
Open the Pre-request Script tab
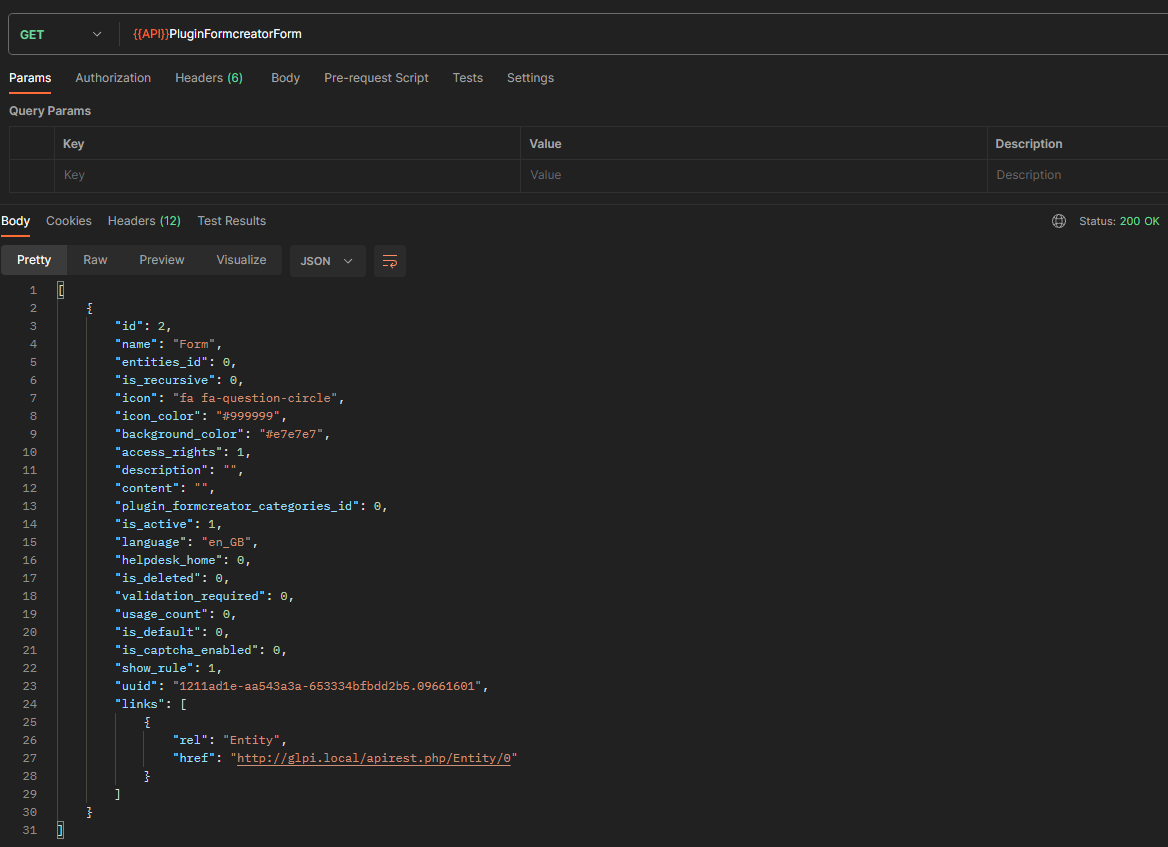coord(376,77)
